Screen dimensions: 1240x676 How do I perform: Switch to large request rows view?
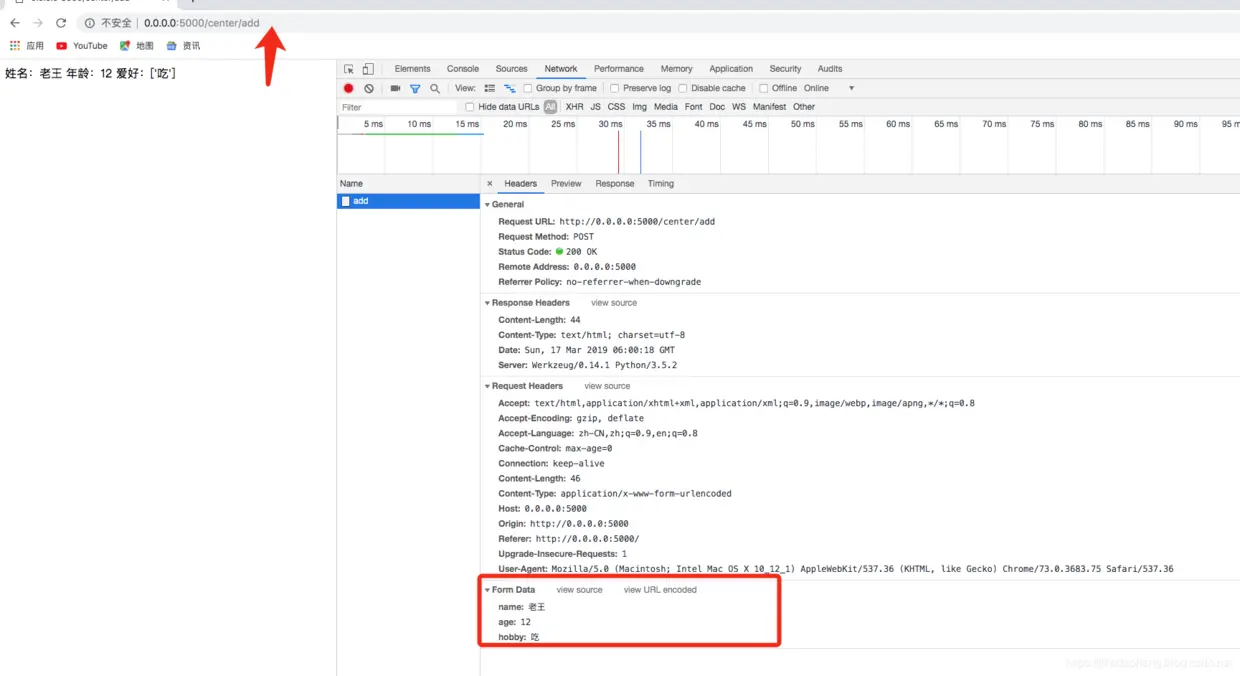coord(490,88)
